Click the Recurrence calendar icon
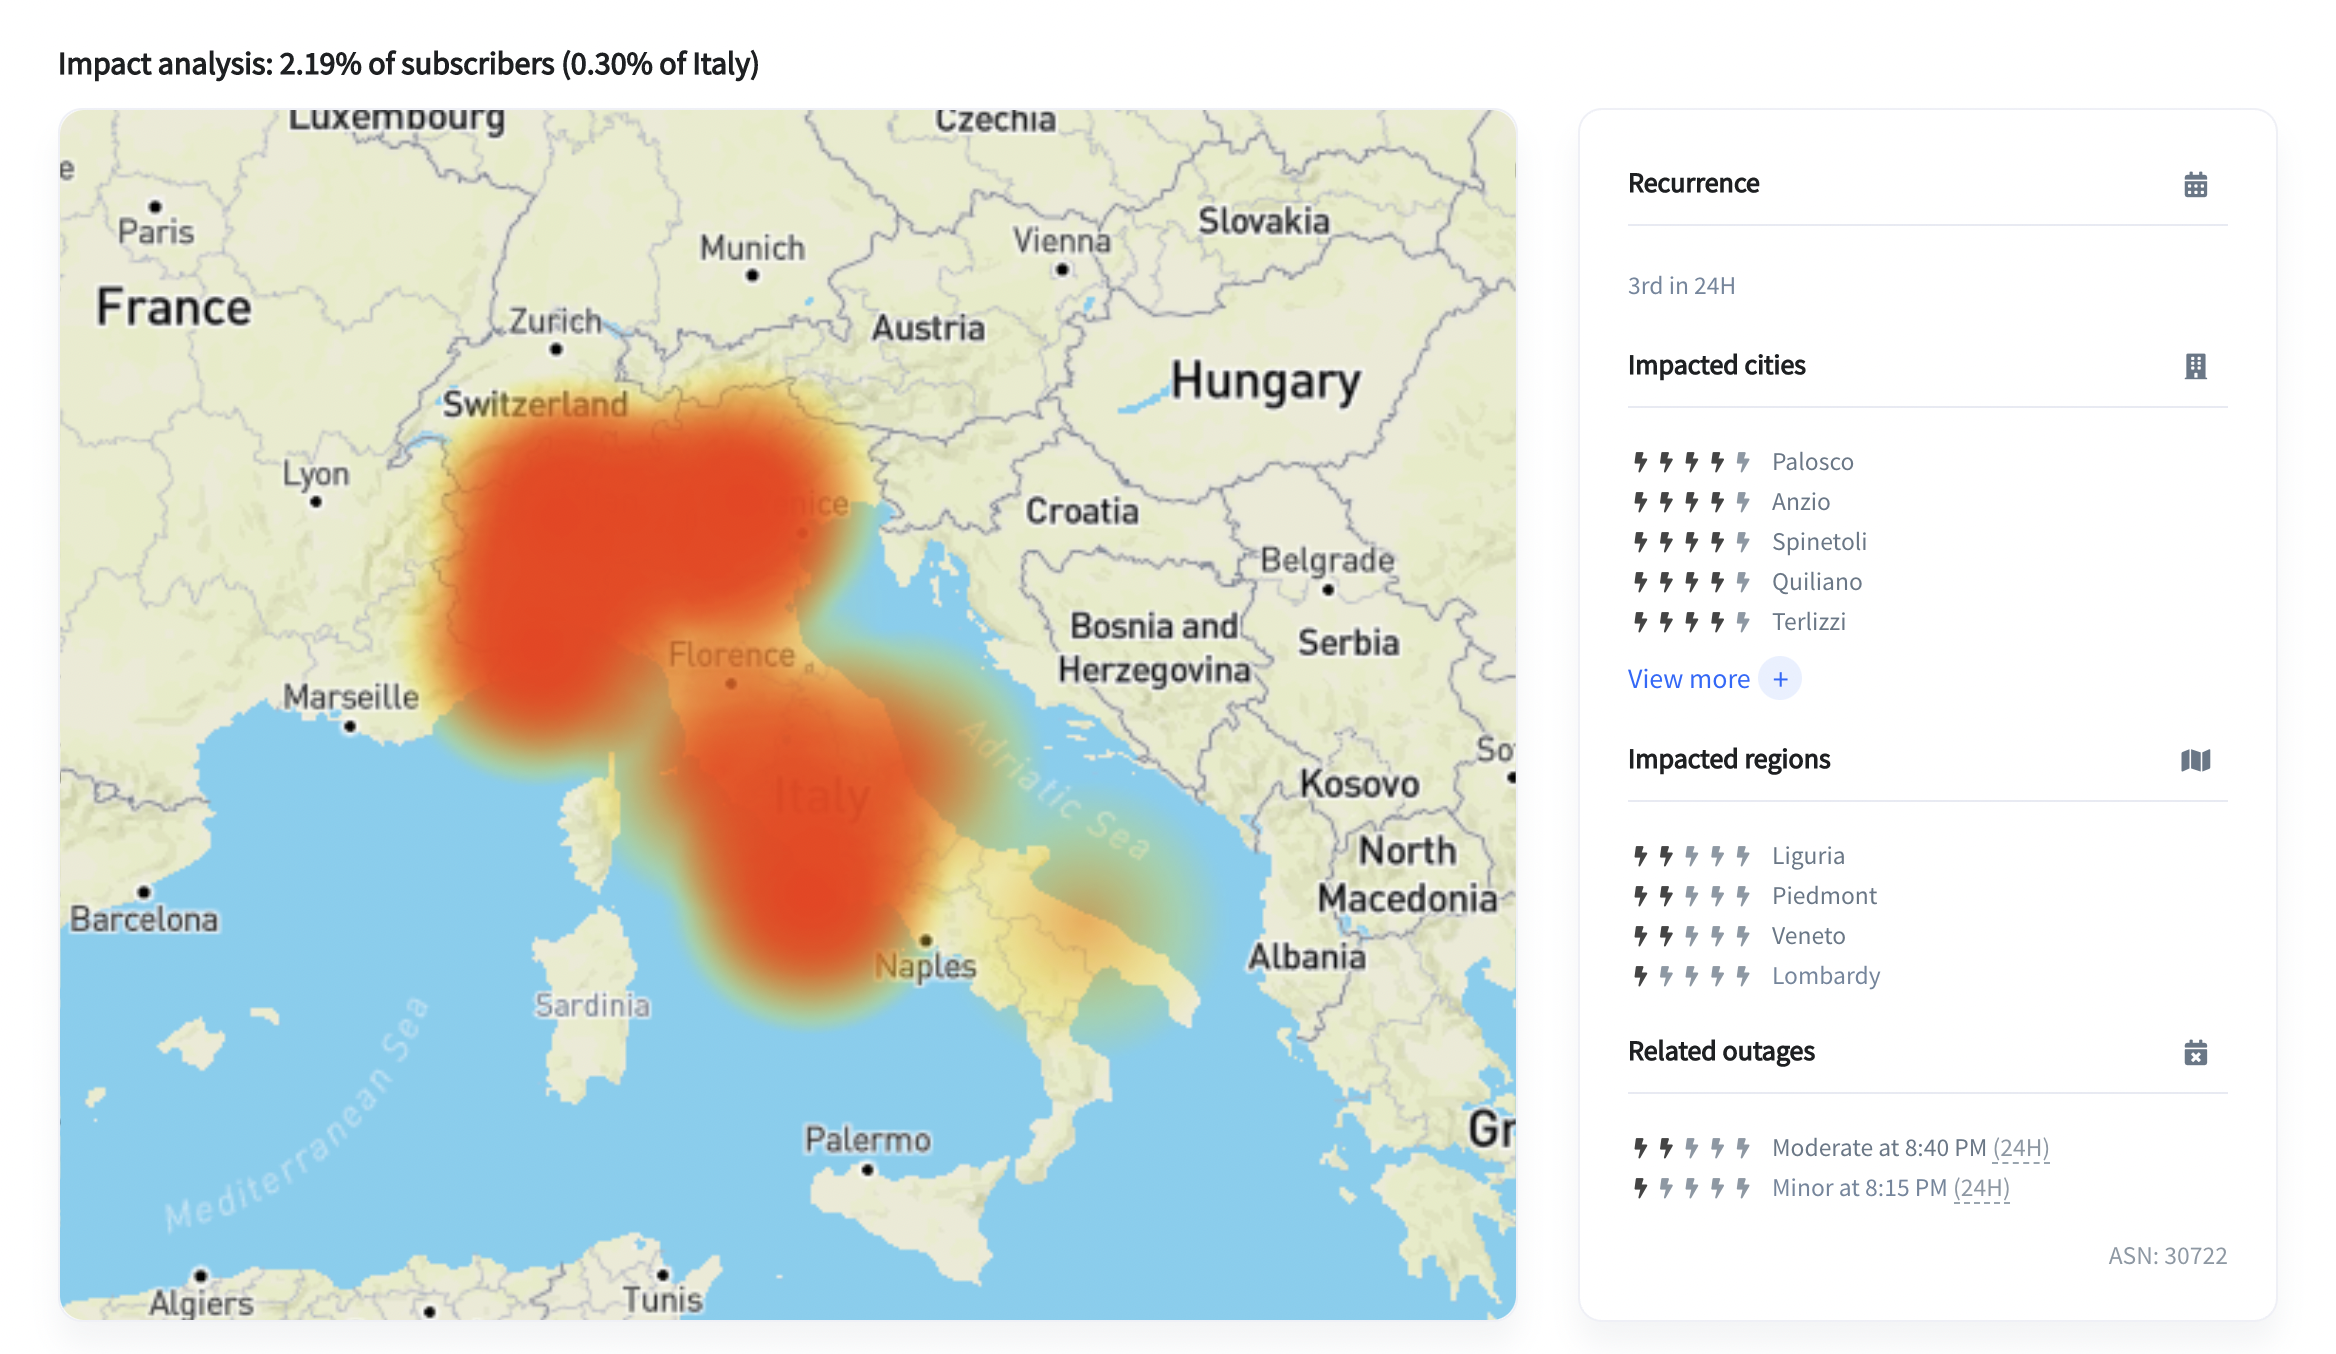 click(x=2195, y=185)
